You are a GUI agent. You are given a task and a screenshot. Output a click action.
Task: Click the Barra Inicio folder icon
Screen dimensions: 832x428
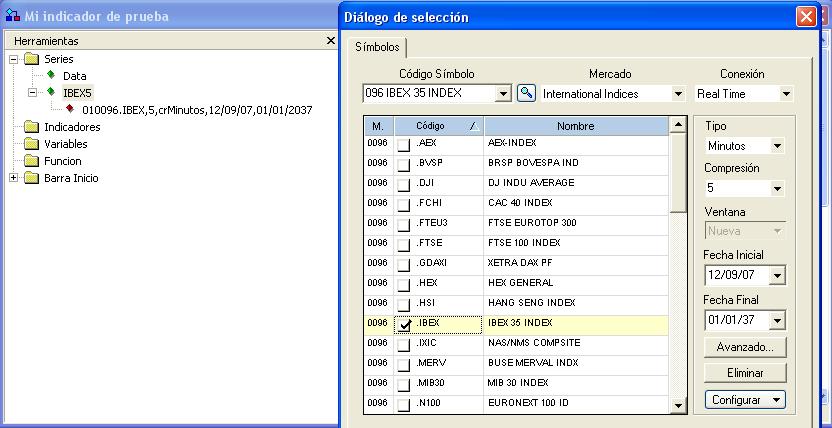(x=32, y=178)
